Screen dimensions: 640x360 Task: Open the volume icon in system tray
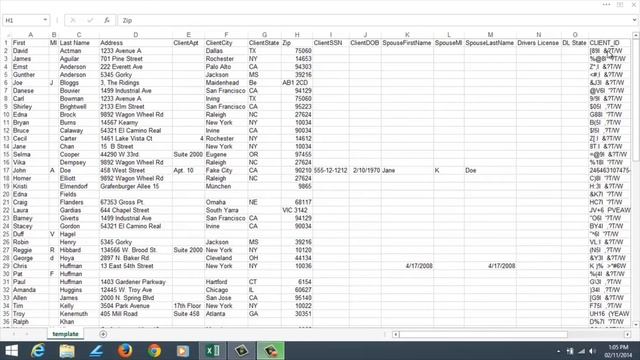[592, 351]
